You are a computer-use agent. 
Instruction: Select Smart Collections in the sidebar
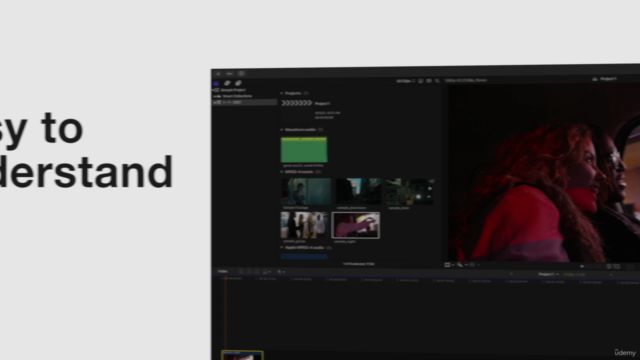tap(237, 96)
